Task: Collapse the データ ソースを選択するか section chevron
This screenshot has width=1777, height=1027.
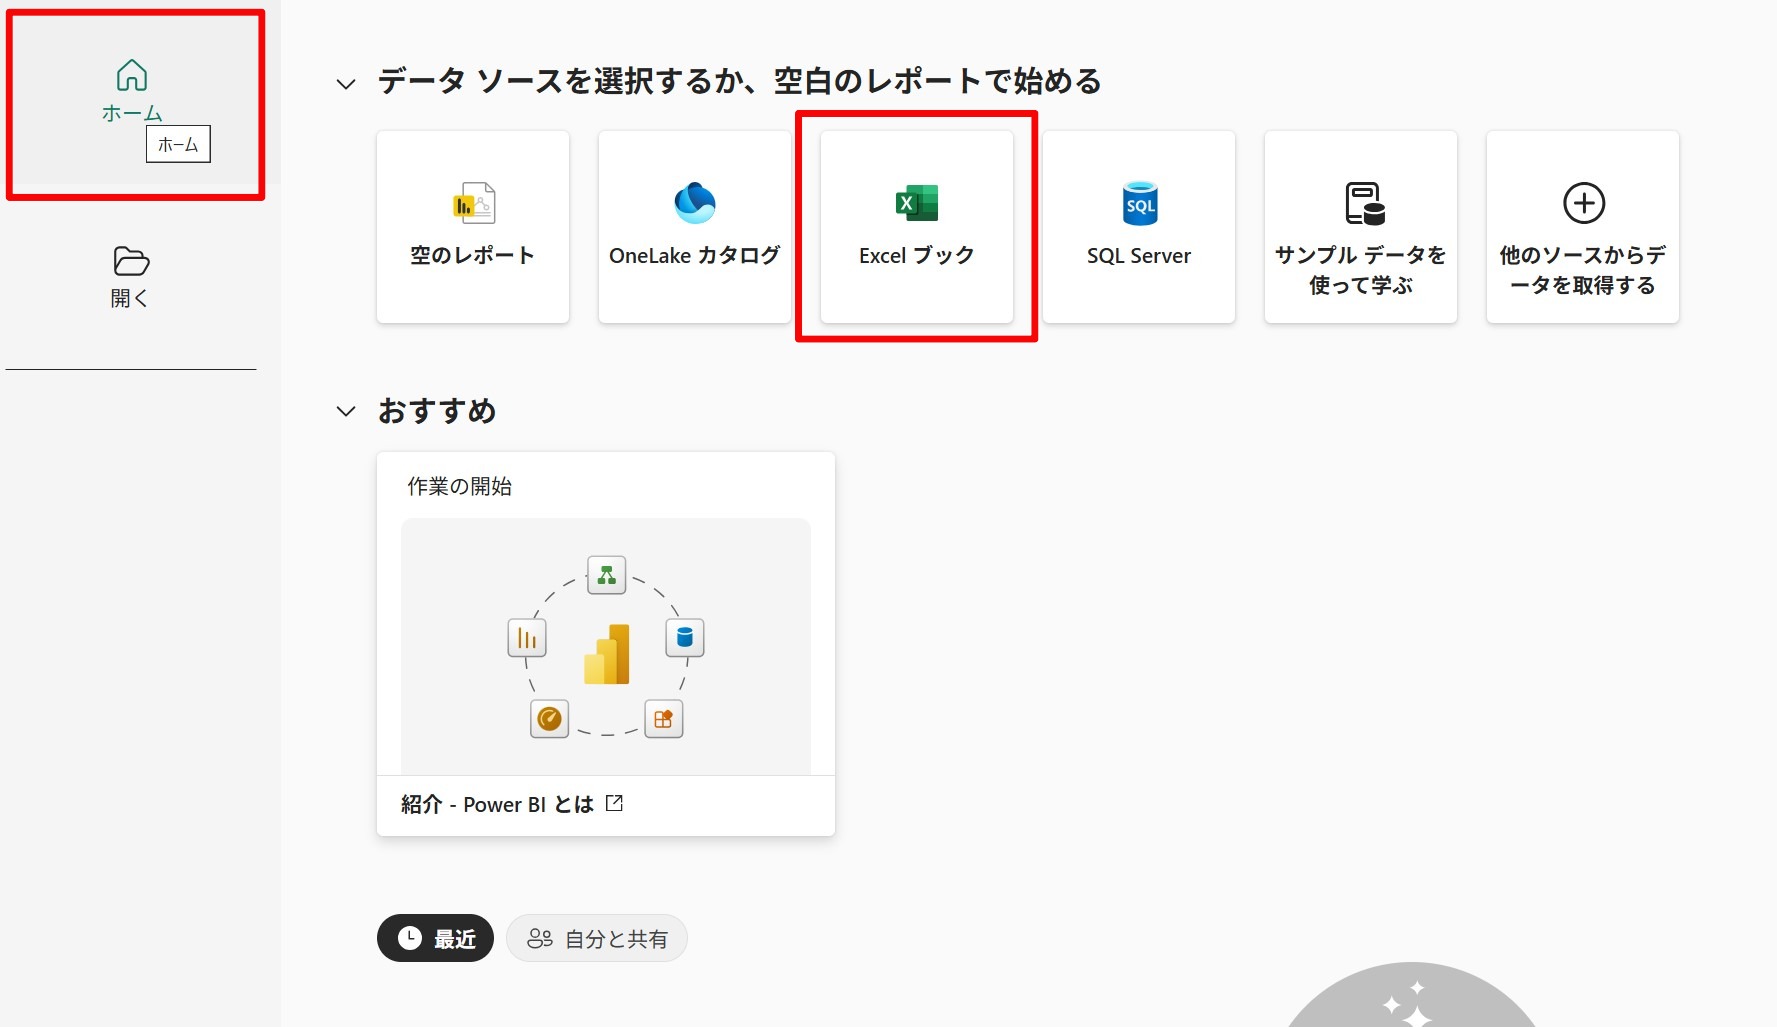Action: (346, 84)
